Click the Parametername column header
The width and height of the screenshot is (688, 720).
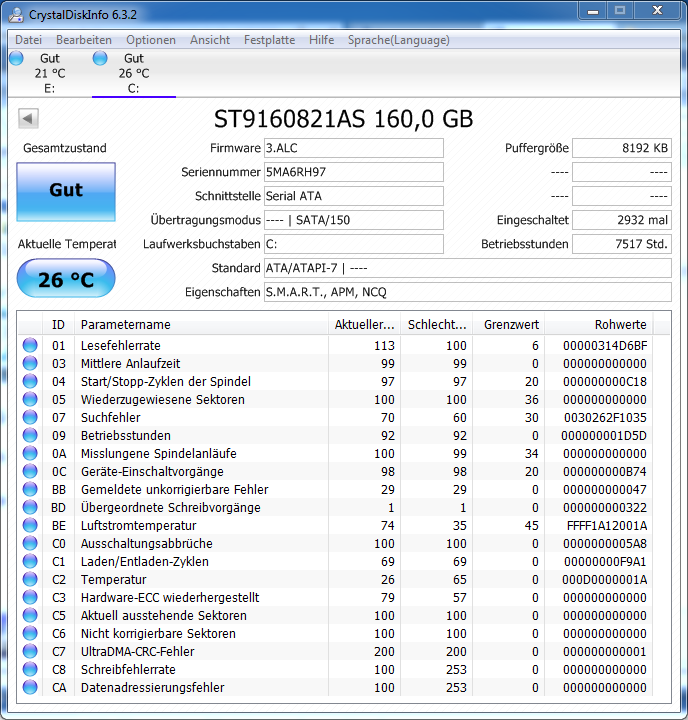pos(201,325)
